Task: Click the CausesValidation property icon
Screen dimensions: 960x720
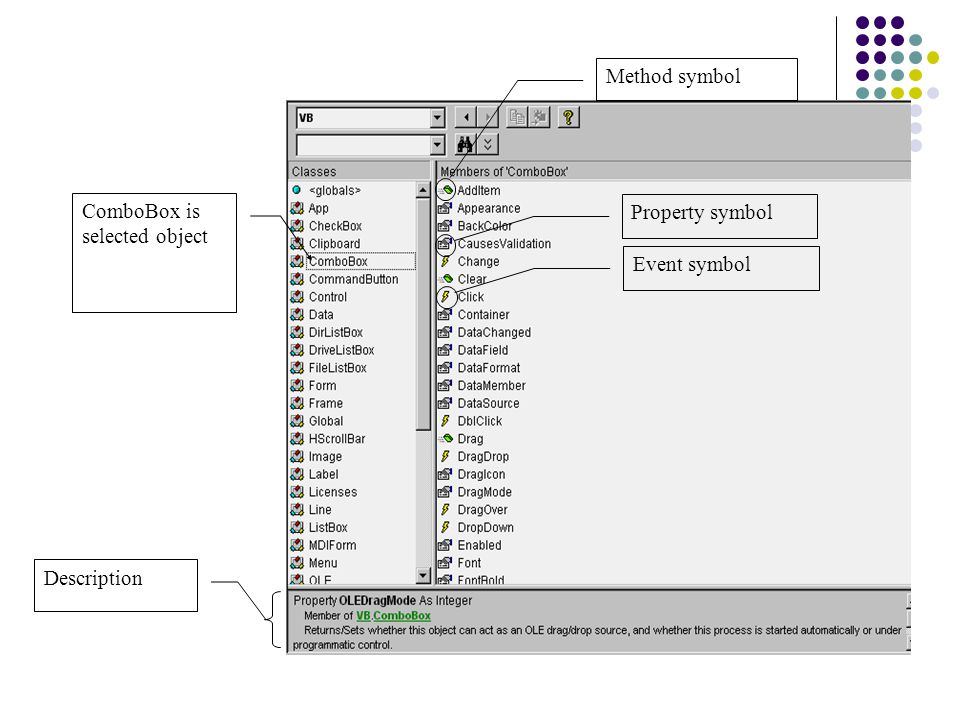Action: coord(445,244)
